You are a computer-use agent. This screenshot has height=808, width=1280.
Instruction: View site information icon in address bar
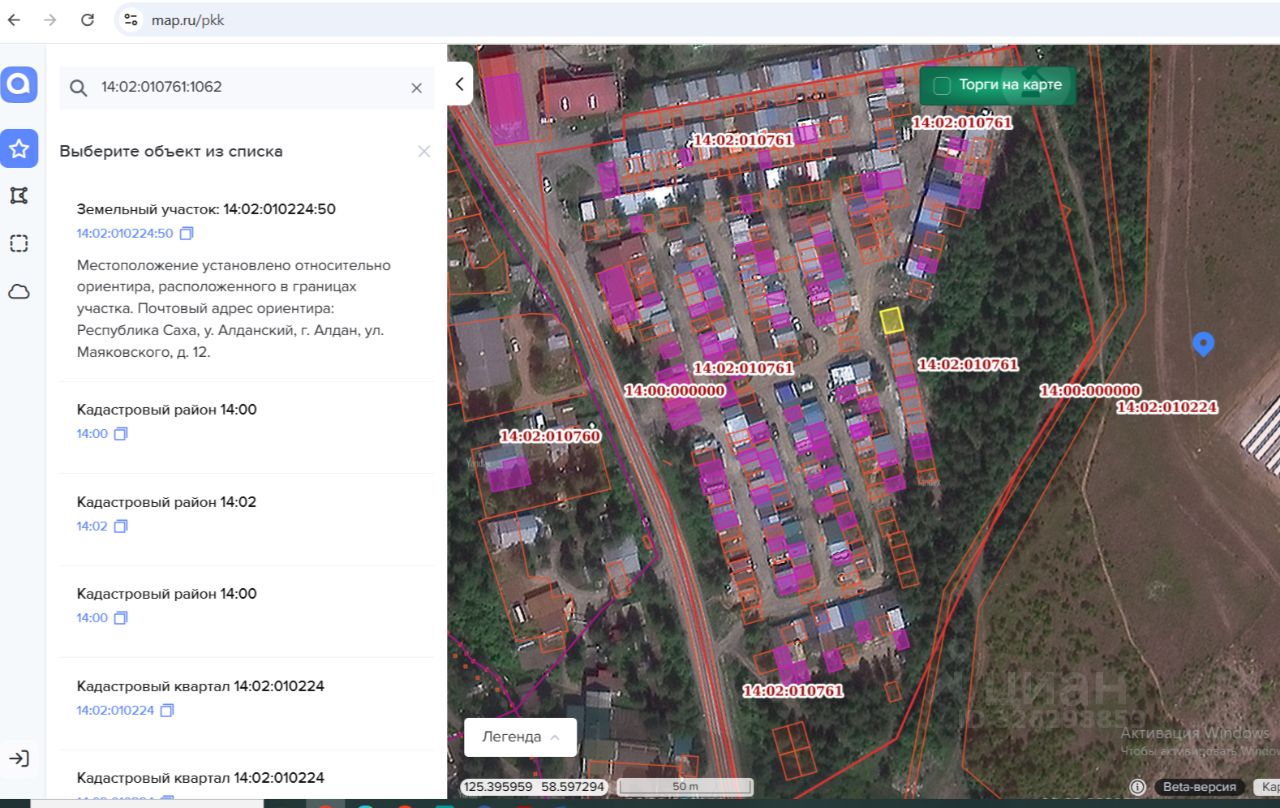(129, 20)
